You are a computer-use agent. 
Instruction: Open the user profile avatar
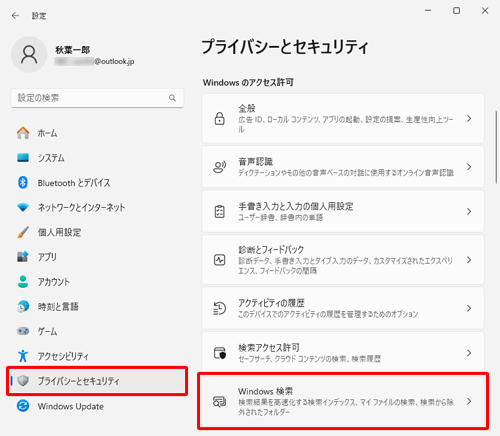(29, 54)
